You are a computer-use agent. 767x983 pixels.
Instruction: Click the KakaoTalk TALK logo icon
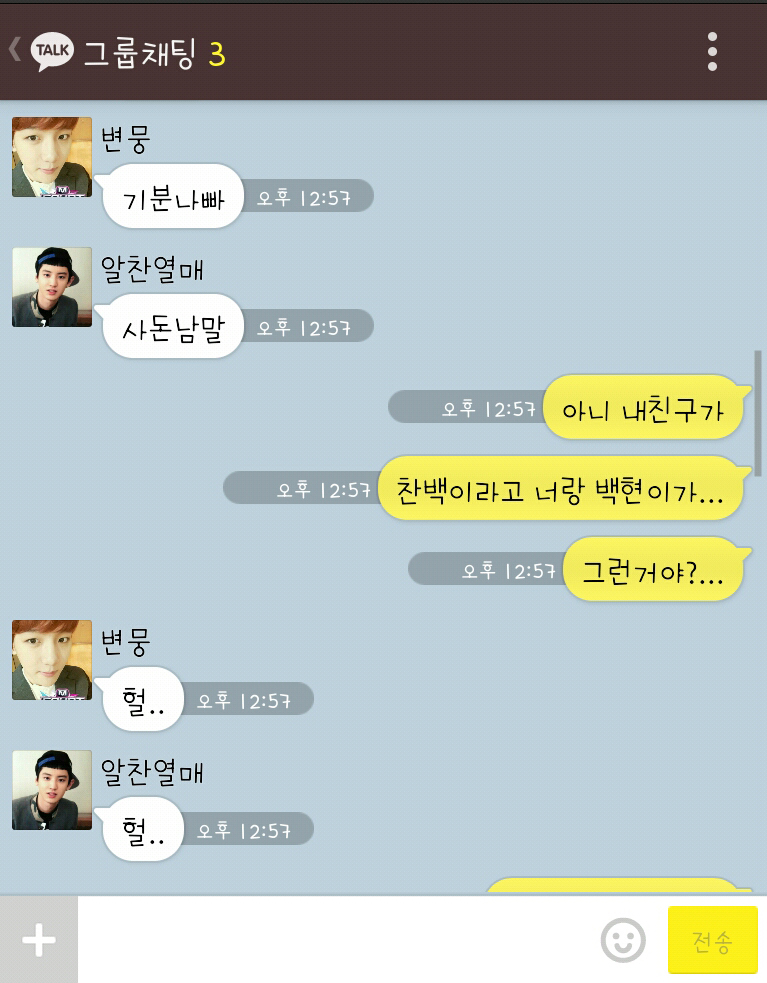pyautogui.click(x=52, y=51)
